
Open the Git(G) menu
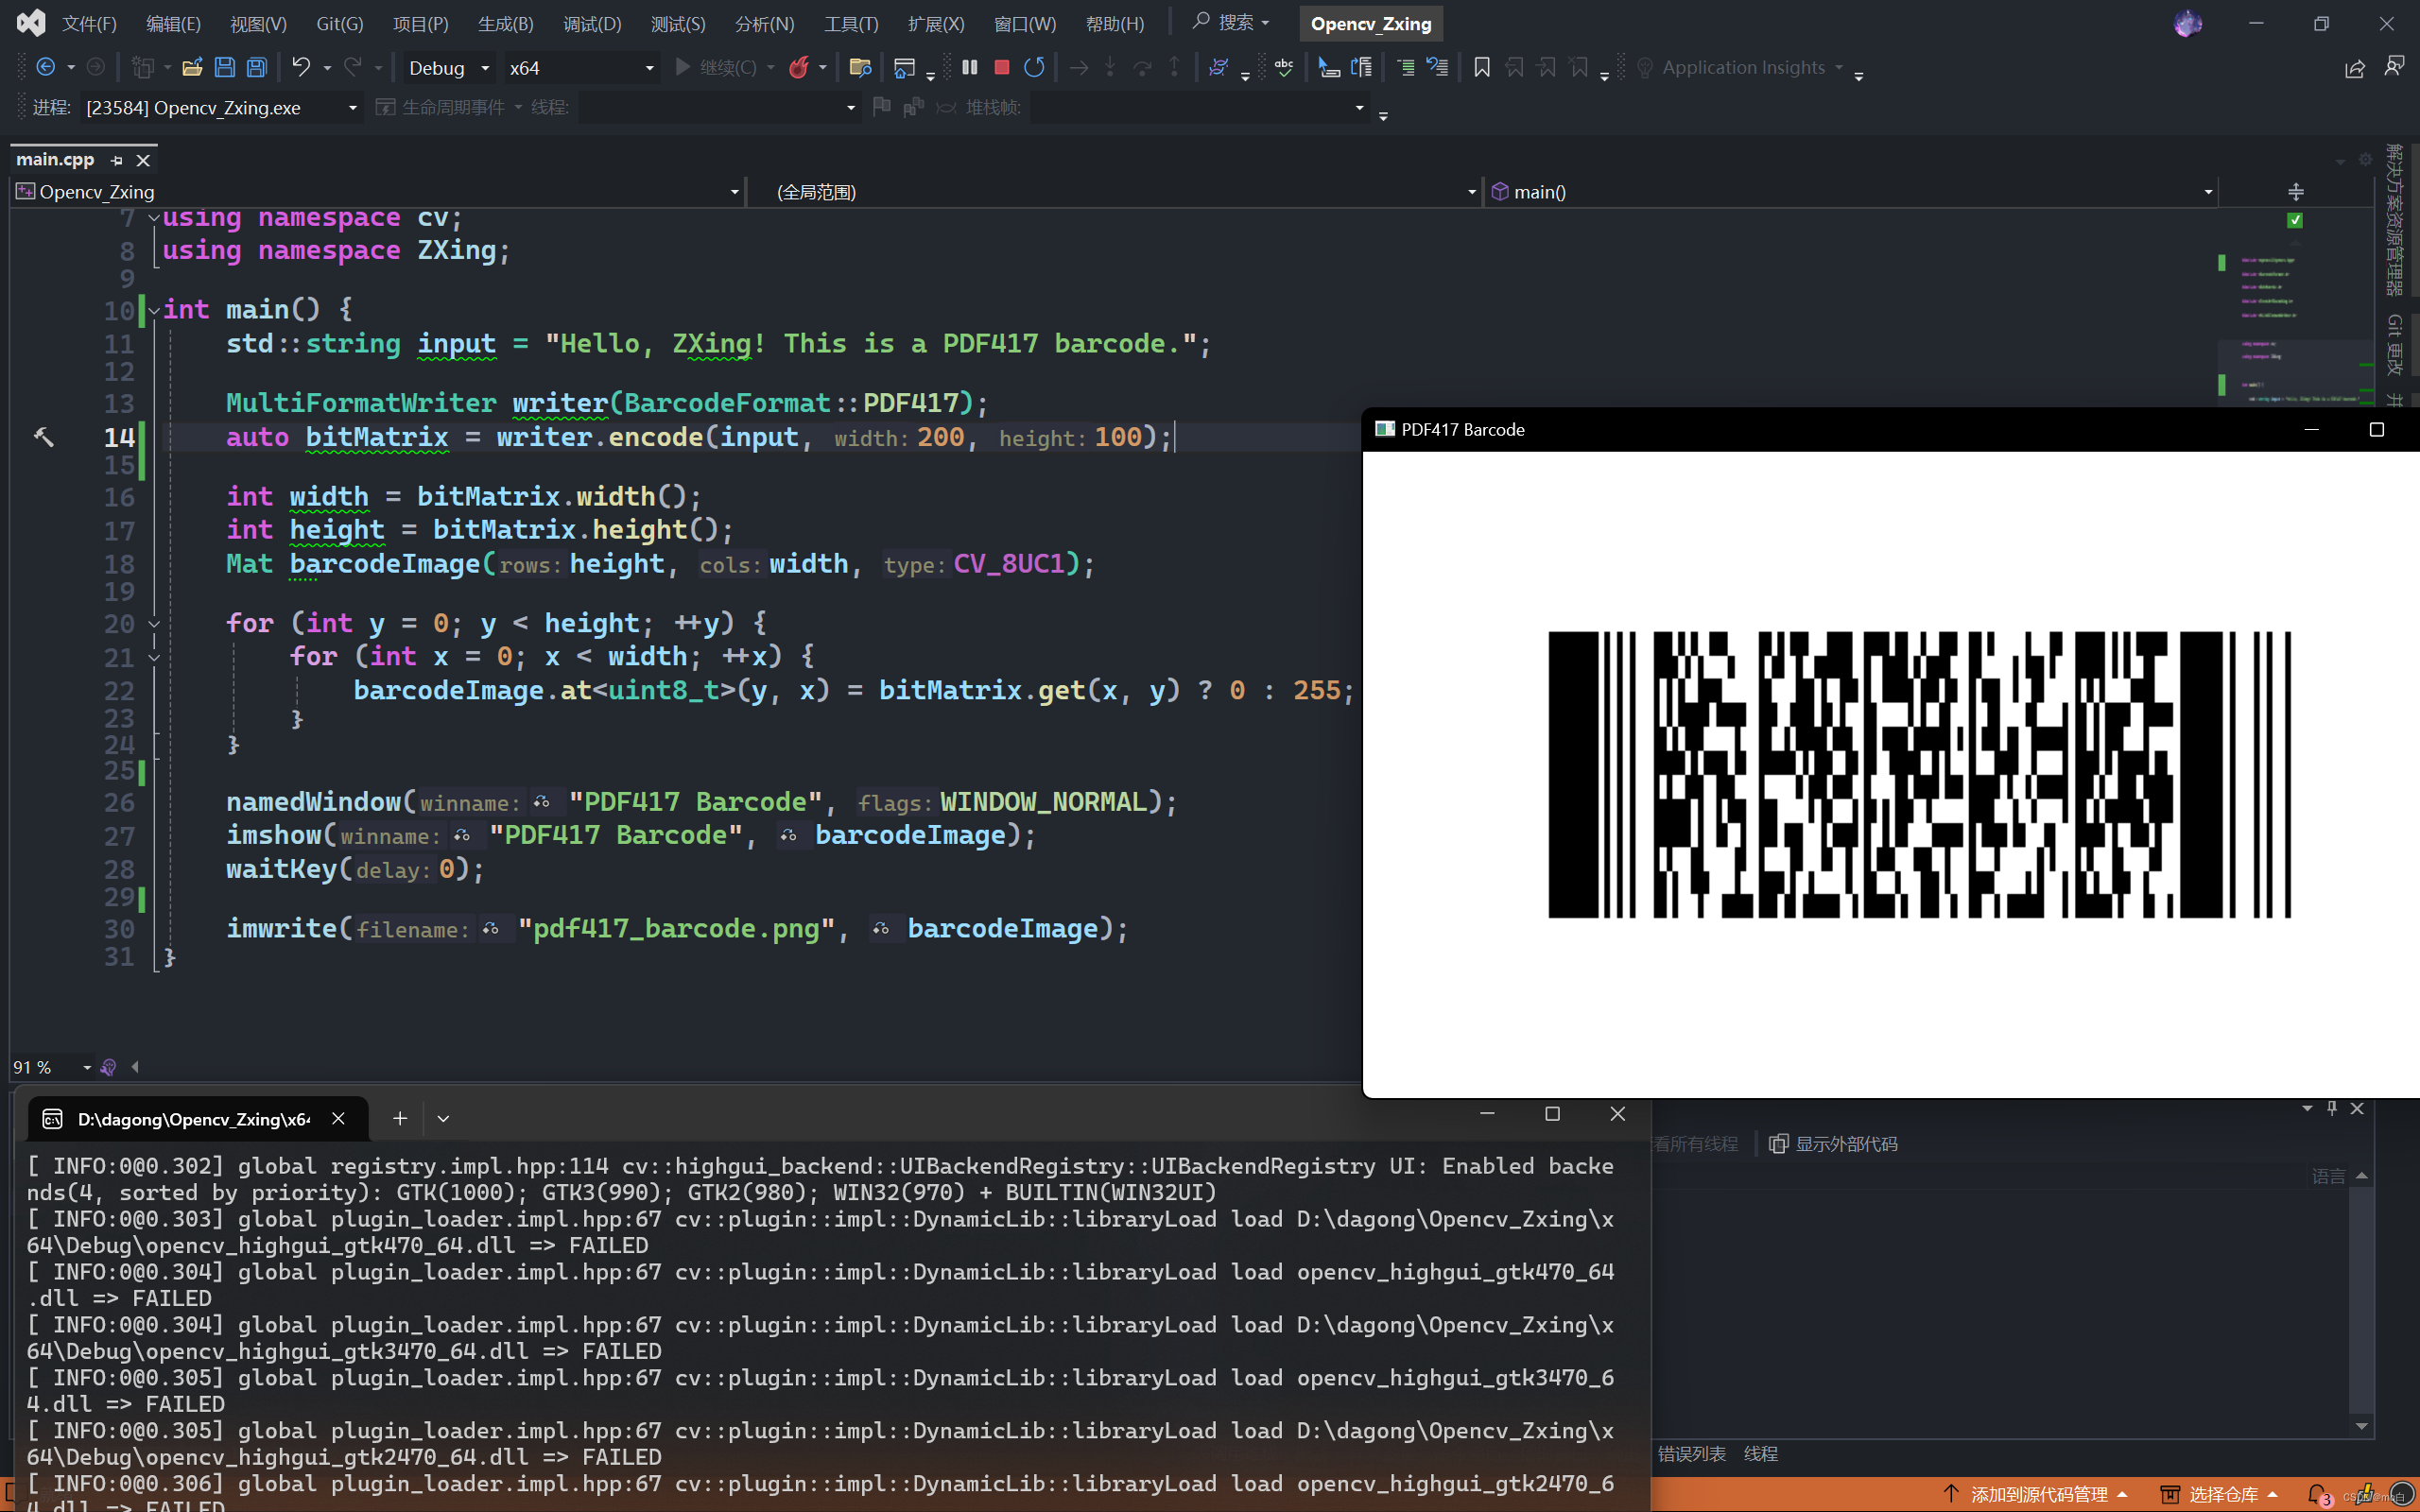(x=339, y=23)
